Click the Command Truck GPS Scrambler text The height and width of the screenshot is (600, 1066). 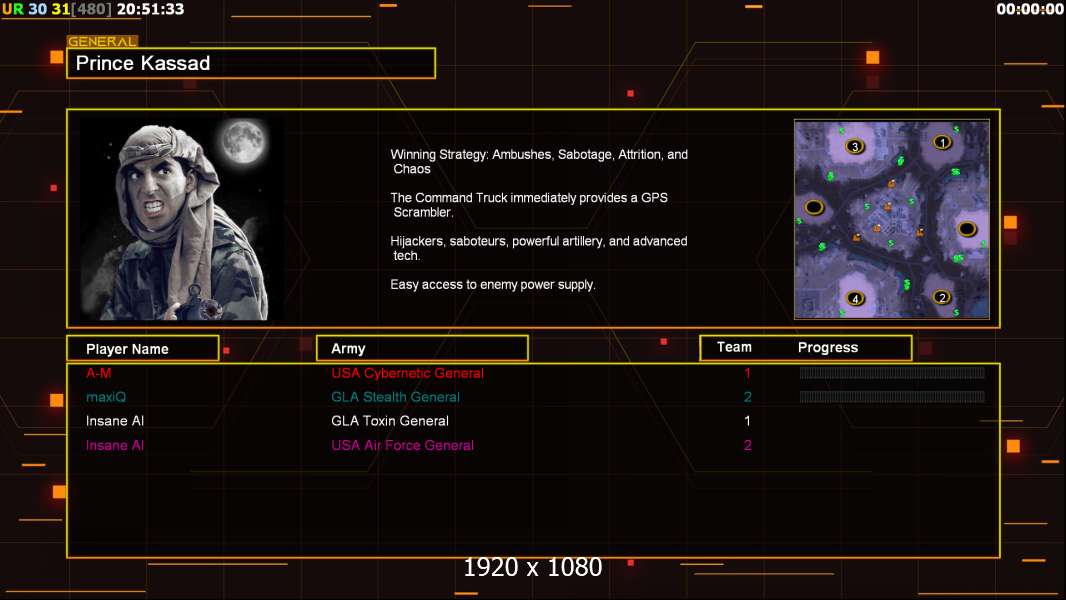[529, 205]
